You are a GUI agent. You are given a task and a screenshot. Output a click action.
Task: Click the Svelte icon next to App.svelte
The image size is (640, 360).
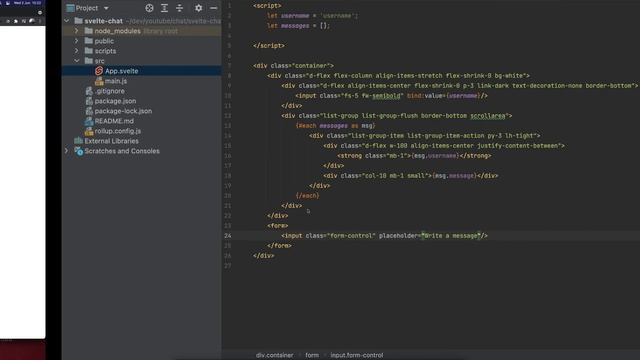click(99, 71)
